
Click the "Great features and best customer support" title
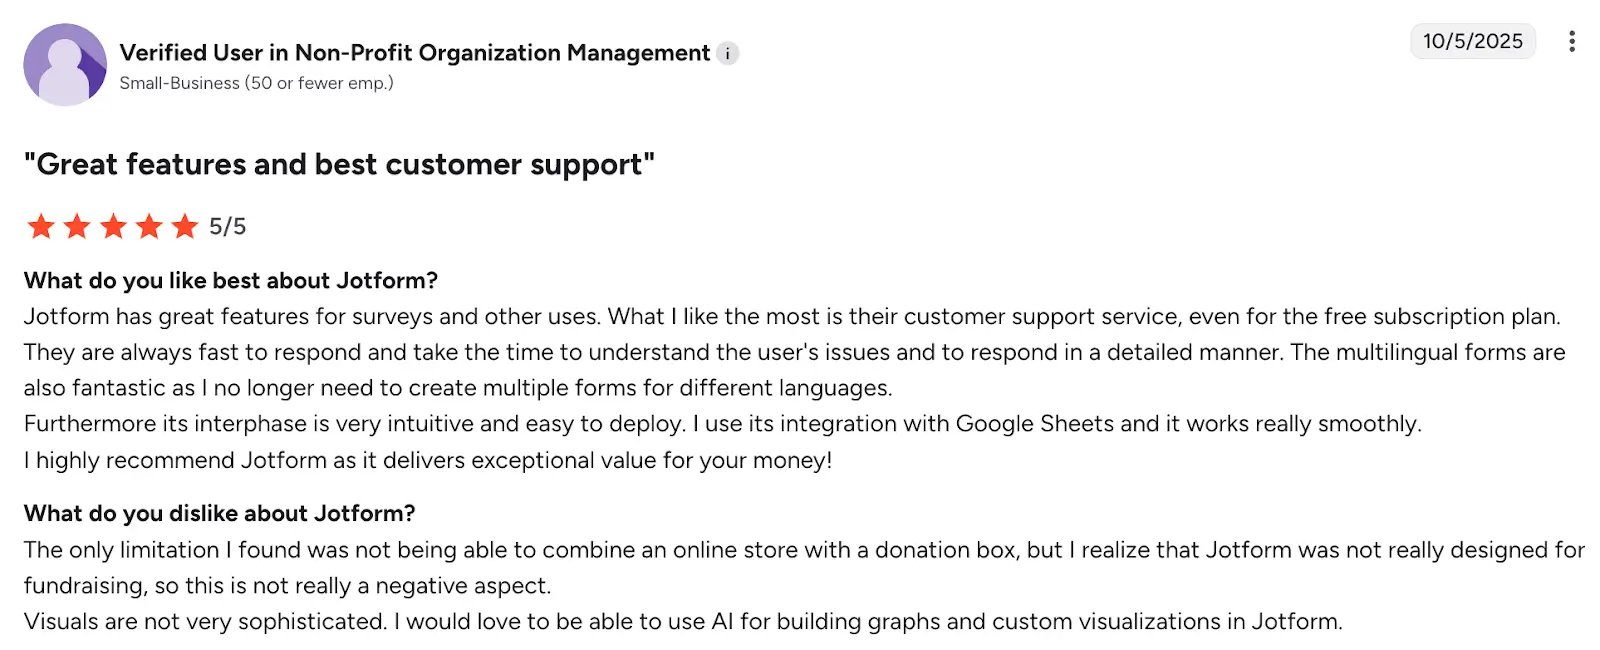[339, 164]
